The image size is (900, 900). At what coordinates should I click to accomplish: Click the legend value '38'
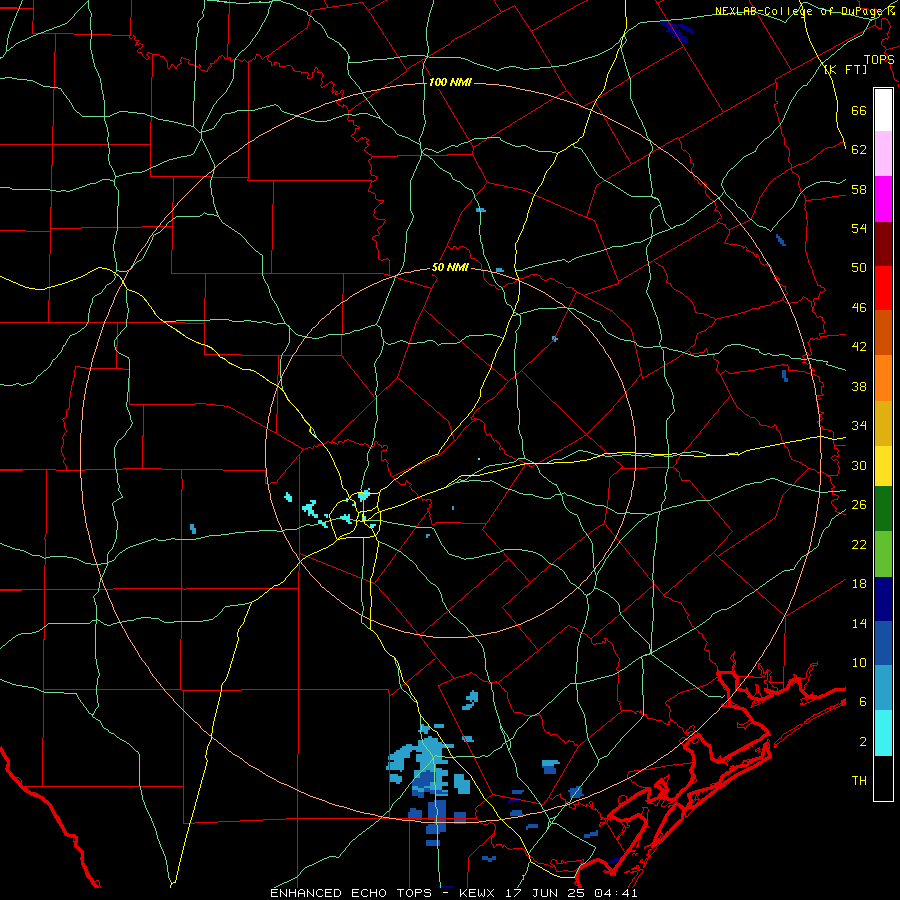[x=859, y=386]
